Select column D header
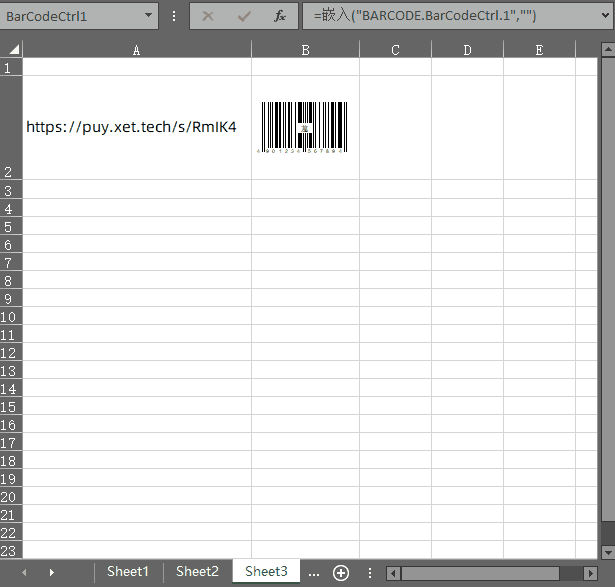Screen dimensions: 615x587 [x=467, y=50]
